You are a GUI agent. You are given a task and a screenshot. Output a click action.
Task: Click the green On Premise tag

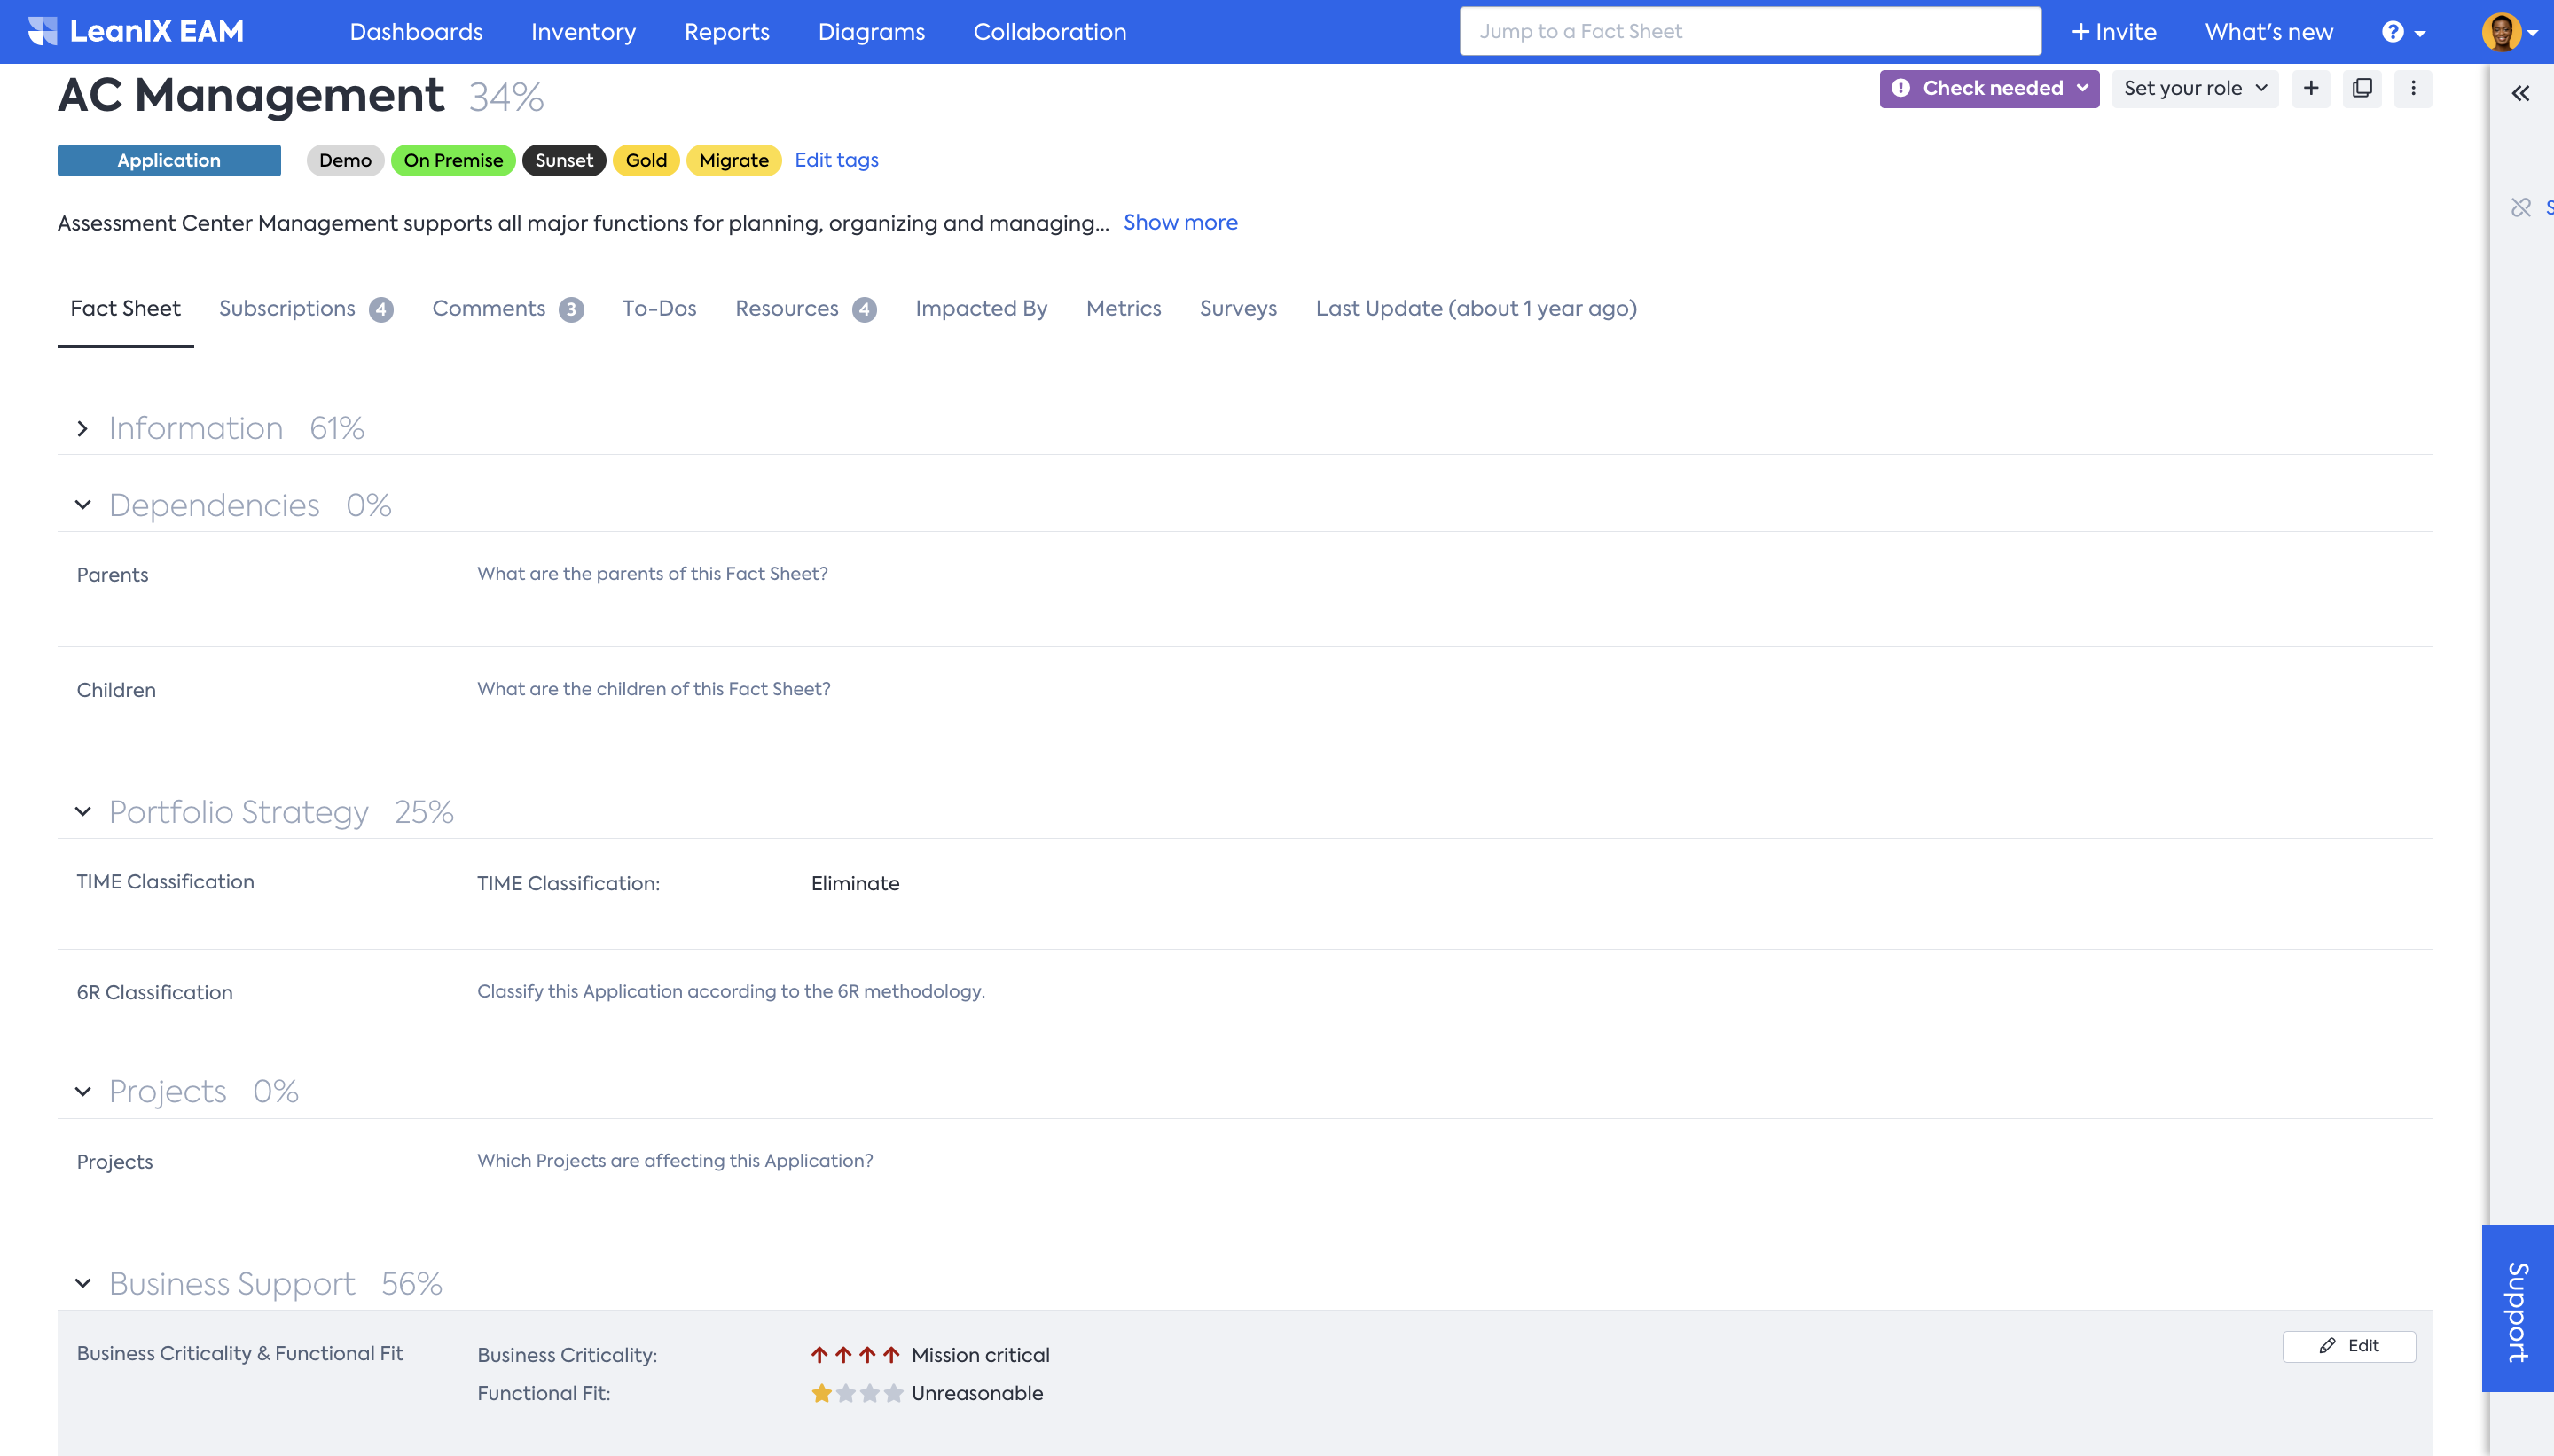(x=453, y=160)
